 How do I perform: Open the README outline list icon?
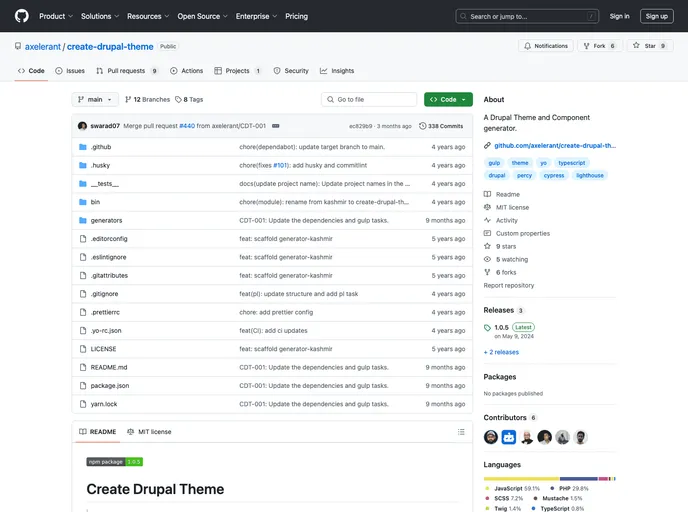pos(461,432)
